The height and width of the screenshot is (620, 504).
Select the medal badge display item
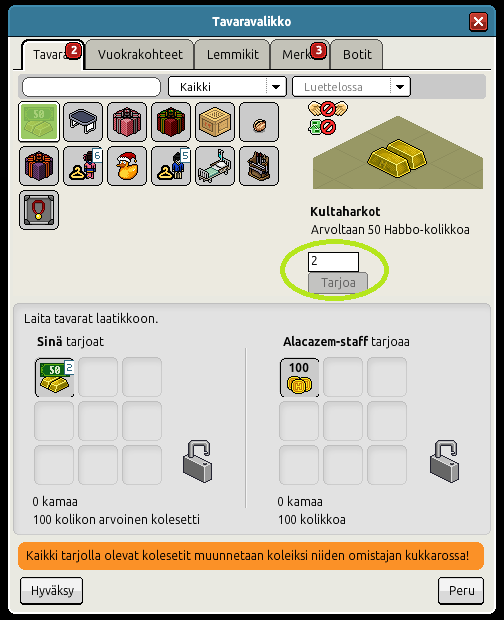(39, 210)
